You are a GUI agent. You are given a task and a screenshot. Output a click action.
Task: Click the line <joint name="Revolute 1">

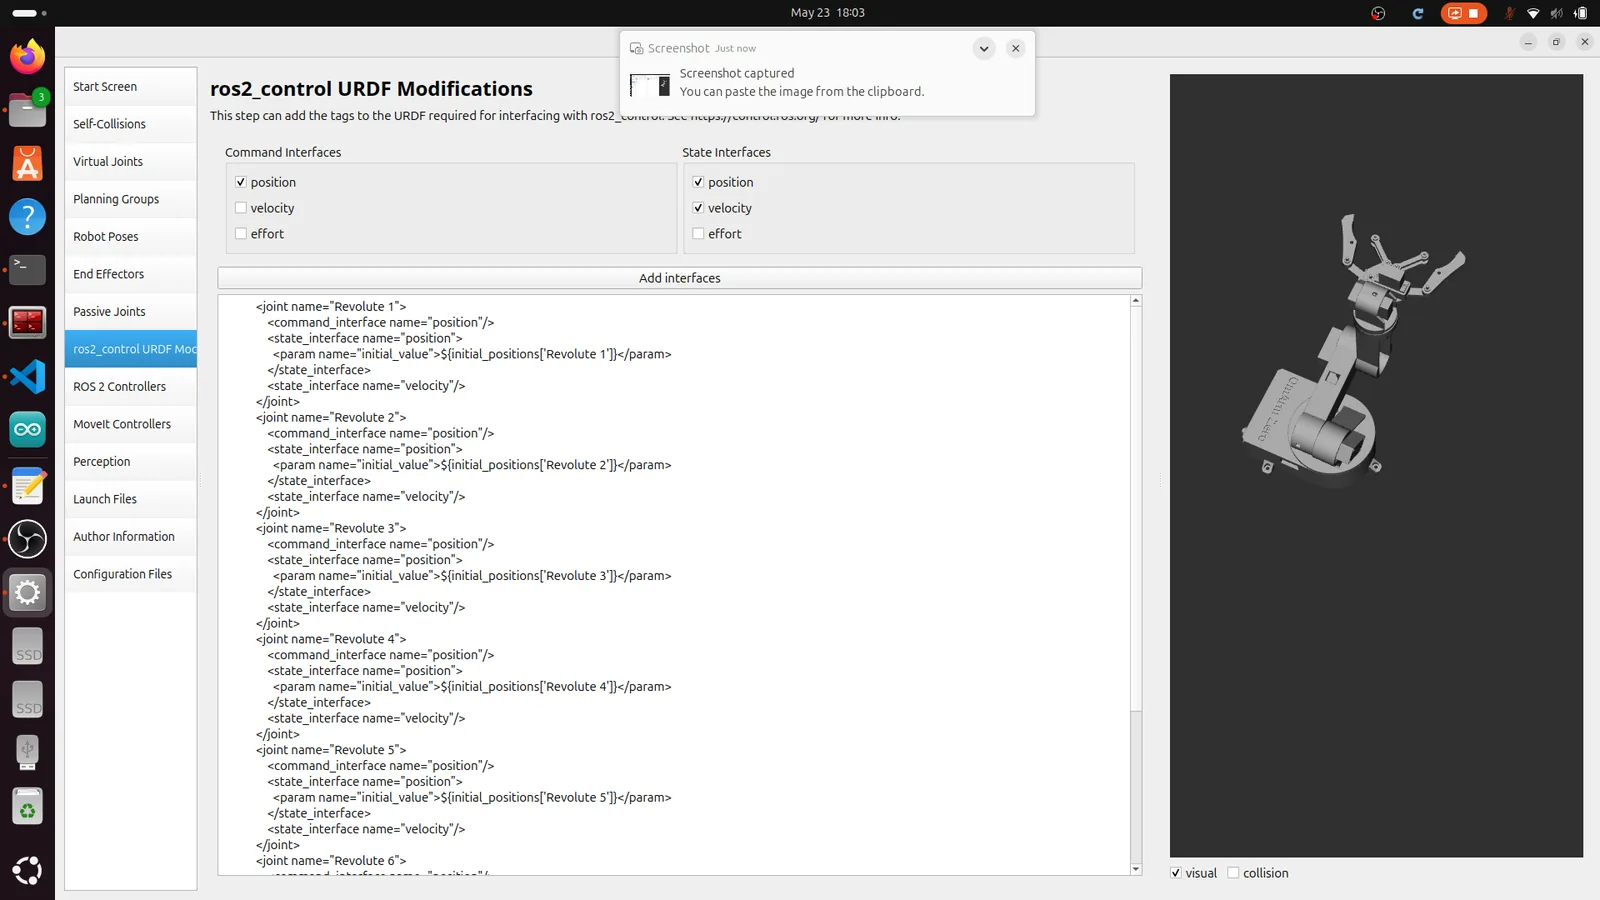pyautogui.click(x=331, y=307)
